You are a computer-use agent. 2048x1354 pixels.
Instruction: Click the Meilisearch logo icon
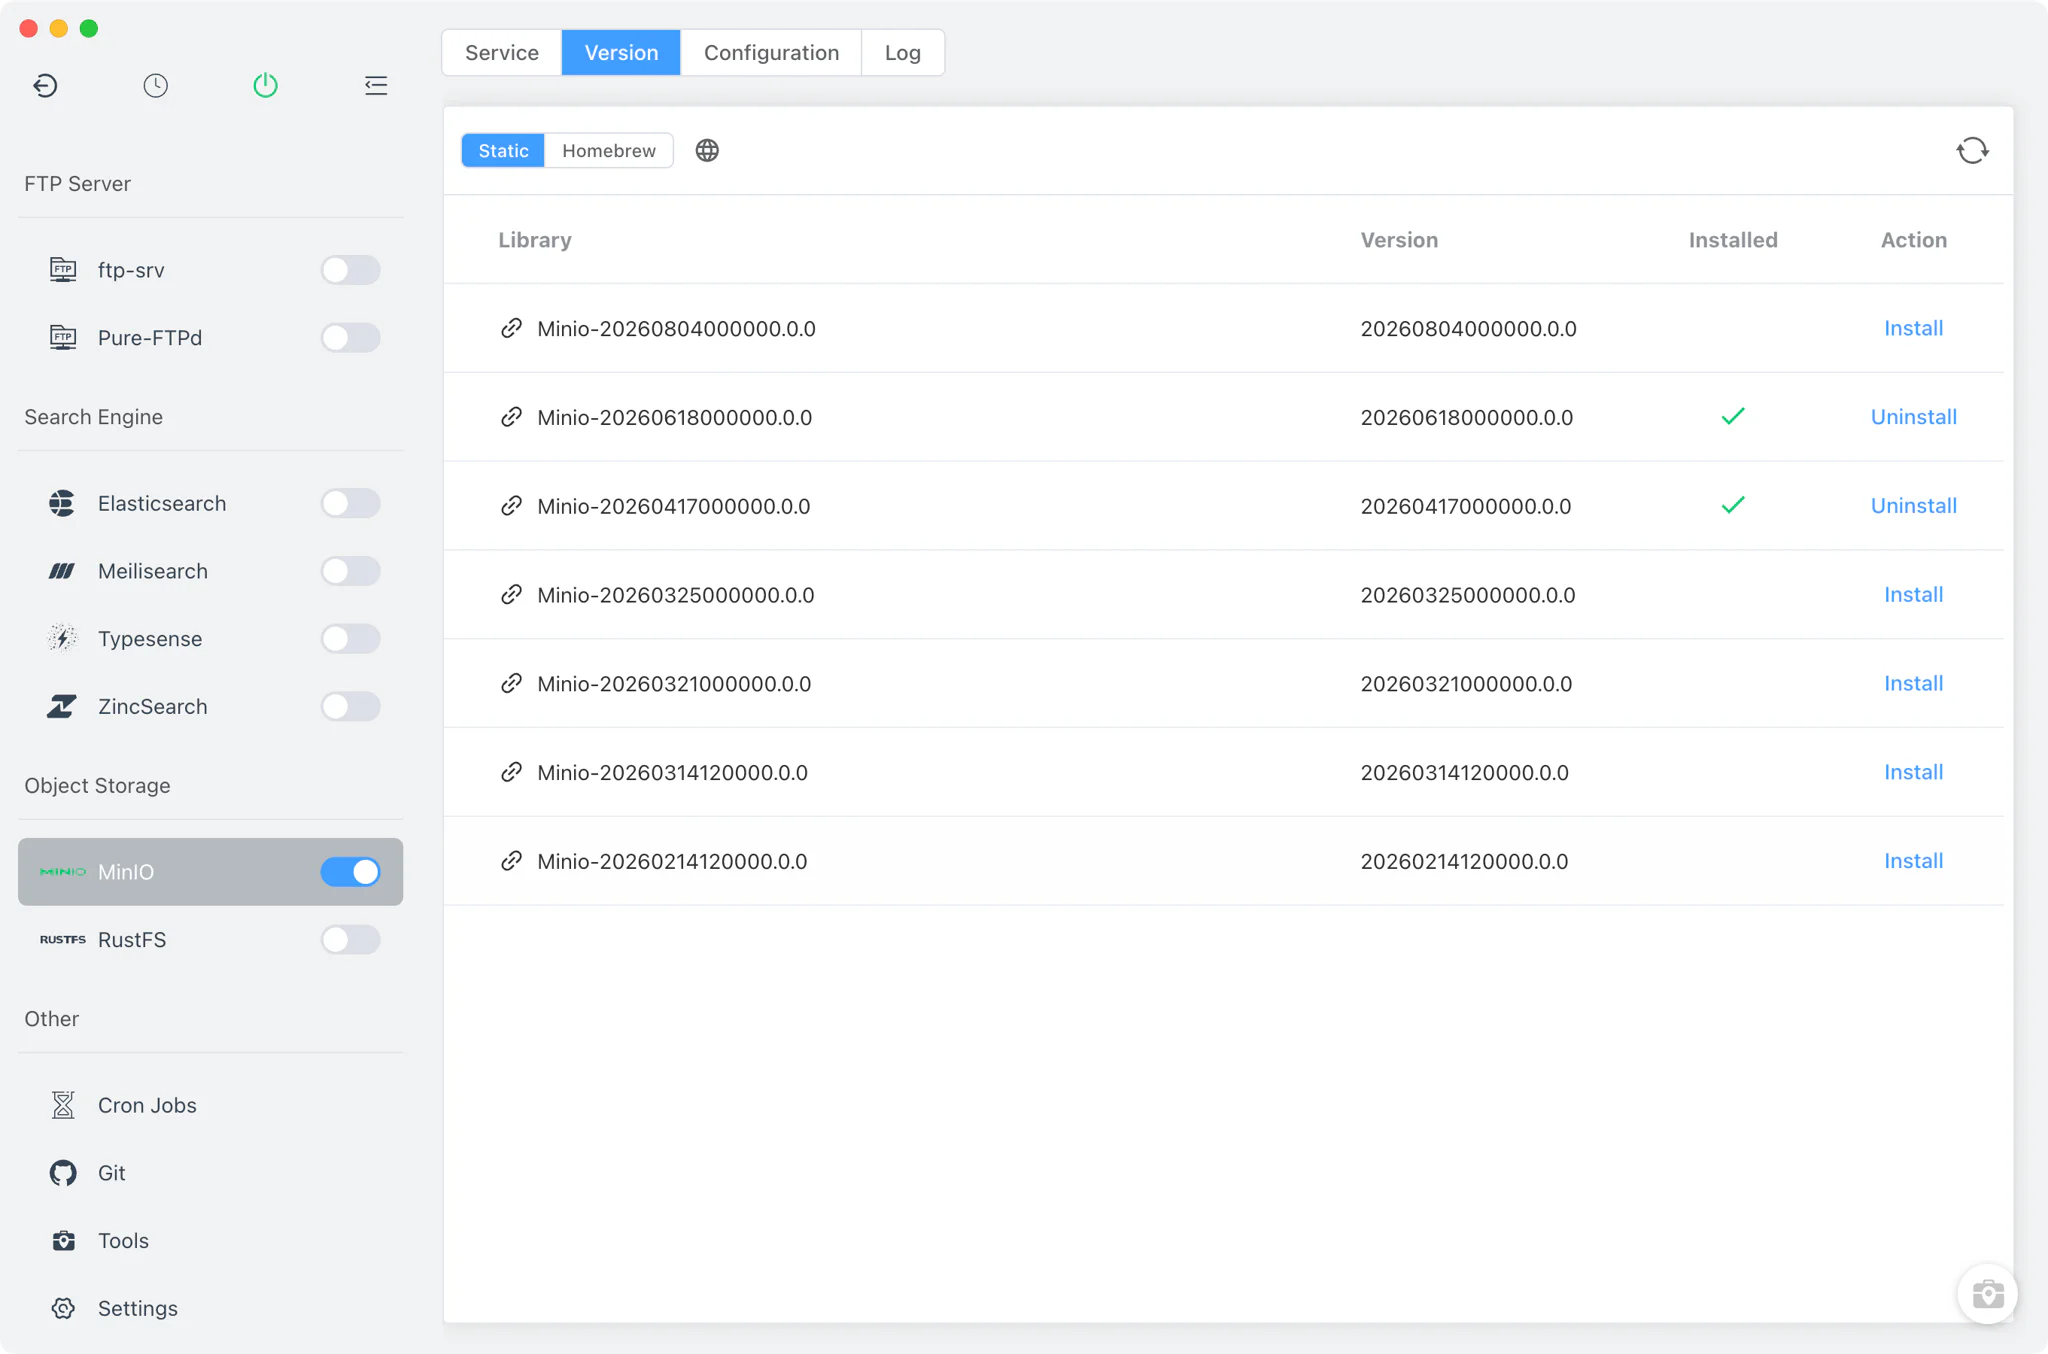coord(62,571)
